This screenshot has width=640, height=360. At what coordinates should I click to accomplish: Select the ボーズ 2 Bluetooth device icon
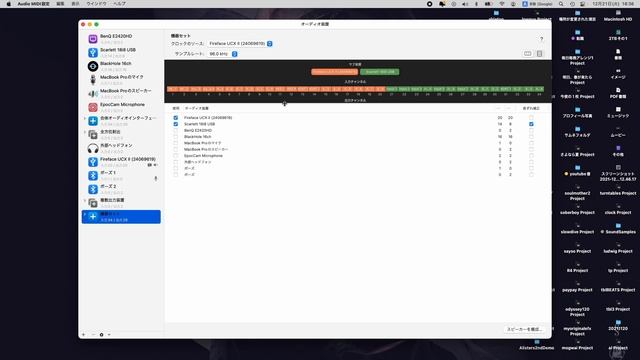93,189
